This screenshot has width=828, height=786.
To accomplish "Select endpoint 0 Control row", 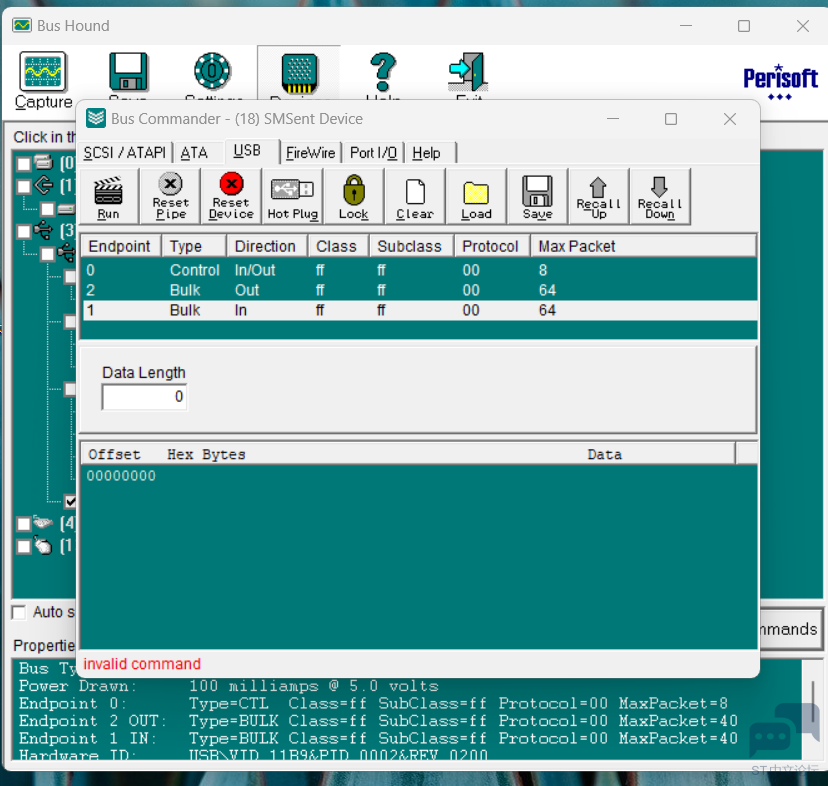I will point(419,270).
